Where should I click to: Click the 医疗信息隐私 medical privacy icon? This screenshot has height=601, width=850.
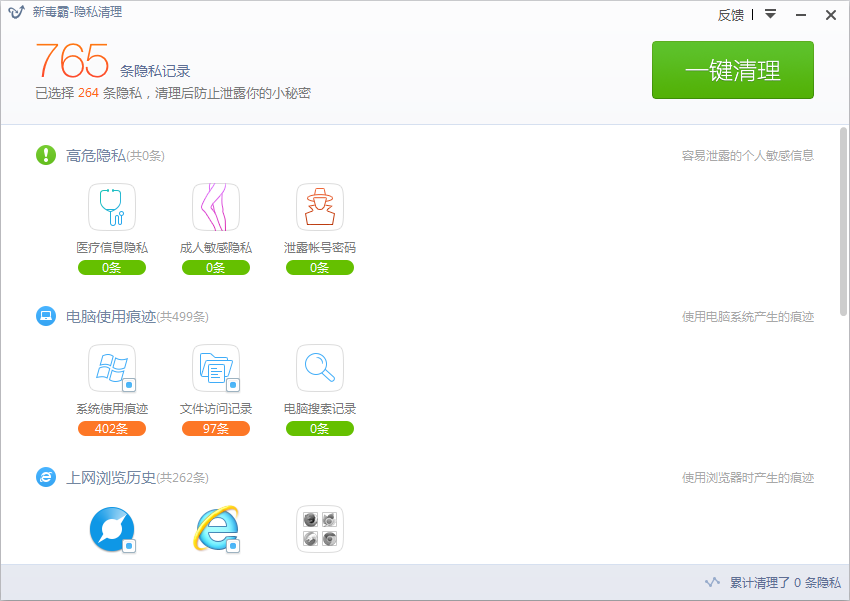point(112,206)
